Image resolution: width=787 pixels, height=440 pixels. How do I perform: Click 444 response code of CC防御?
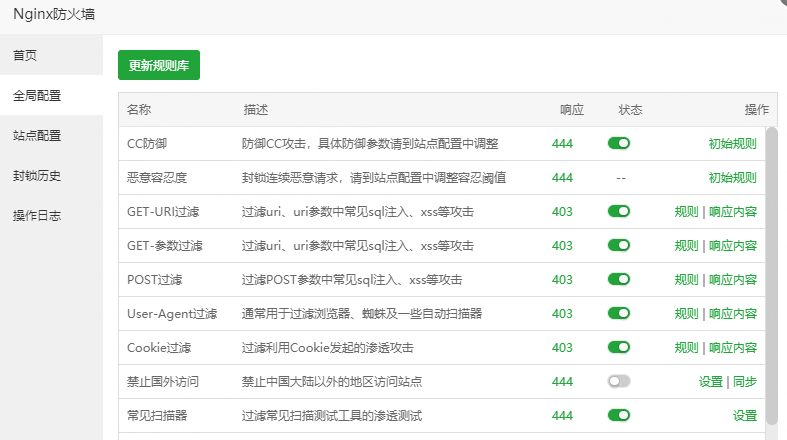click(x=562, y=144)
